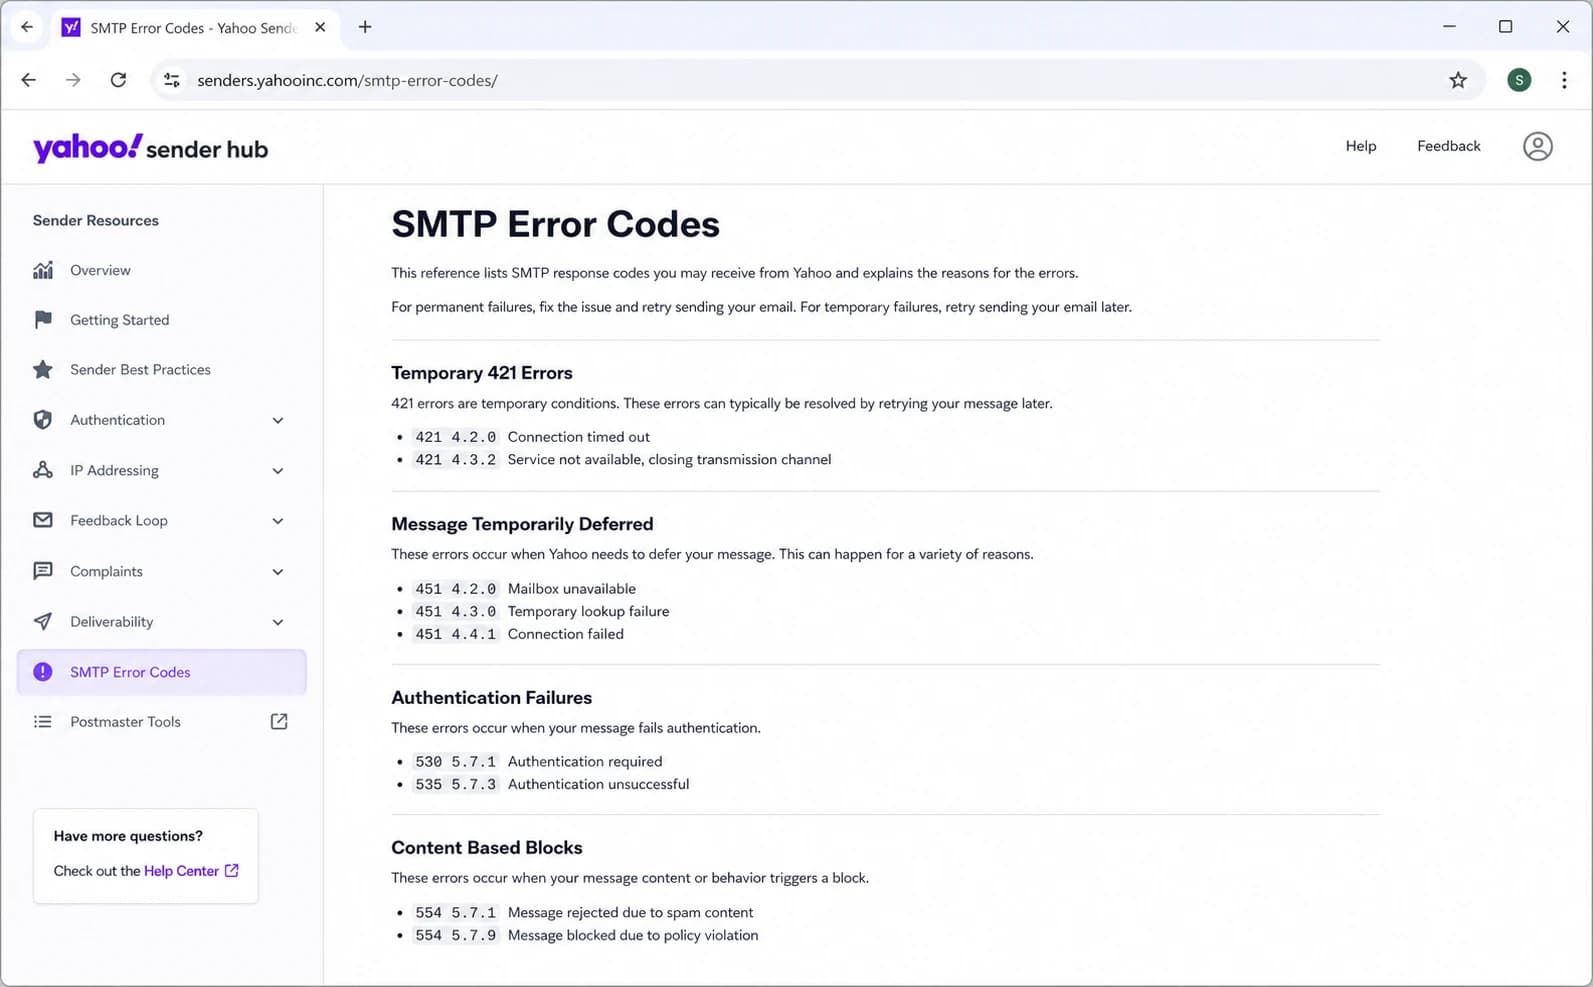The image size is (1593, 987).
Task: Go back to the previous page
Action: point(28,80)
